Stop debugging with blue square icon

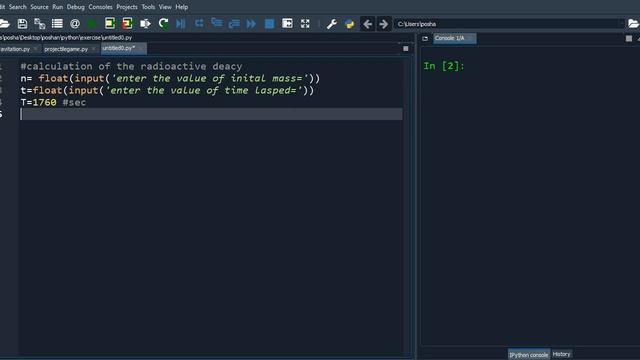[x=269, y=24]
